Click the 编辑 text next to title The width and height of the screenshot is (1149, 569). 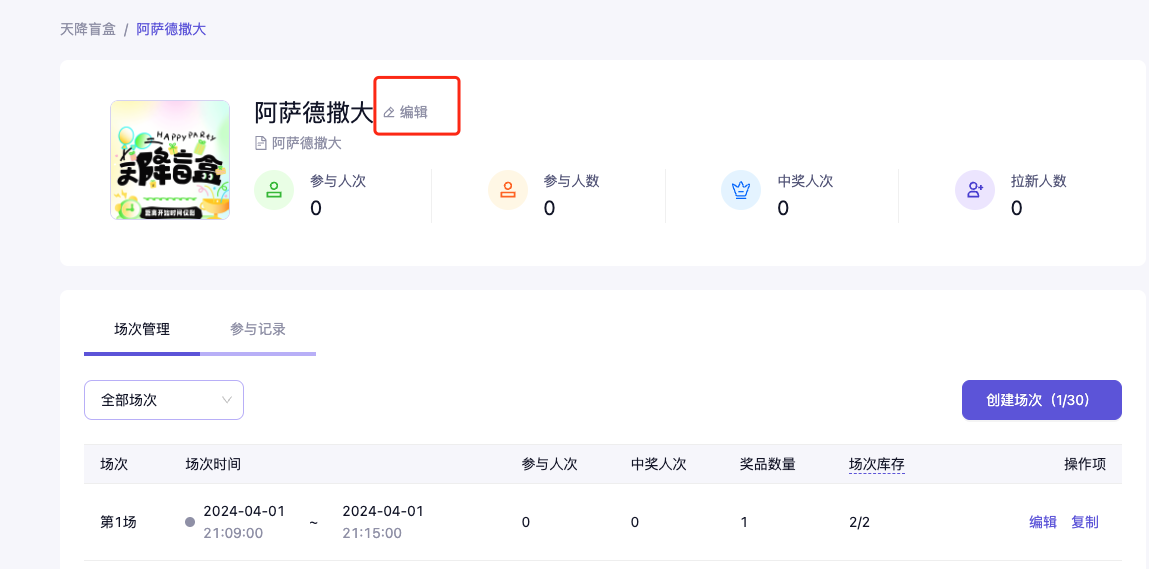click(414, 113)
